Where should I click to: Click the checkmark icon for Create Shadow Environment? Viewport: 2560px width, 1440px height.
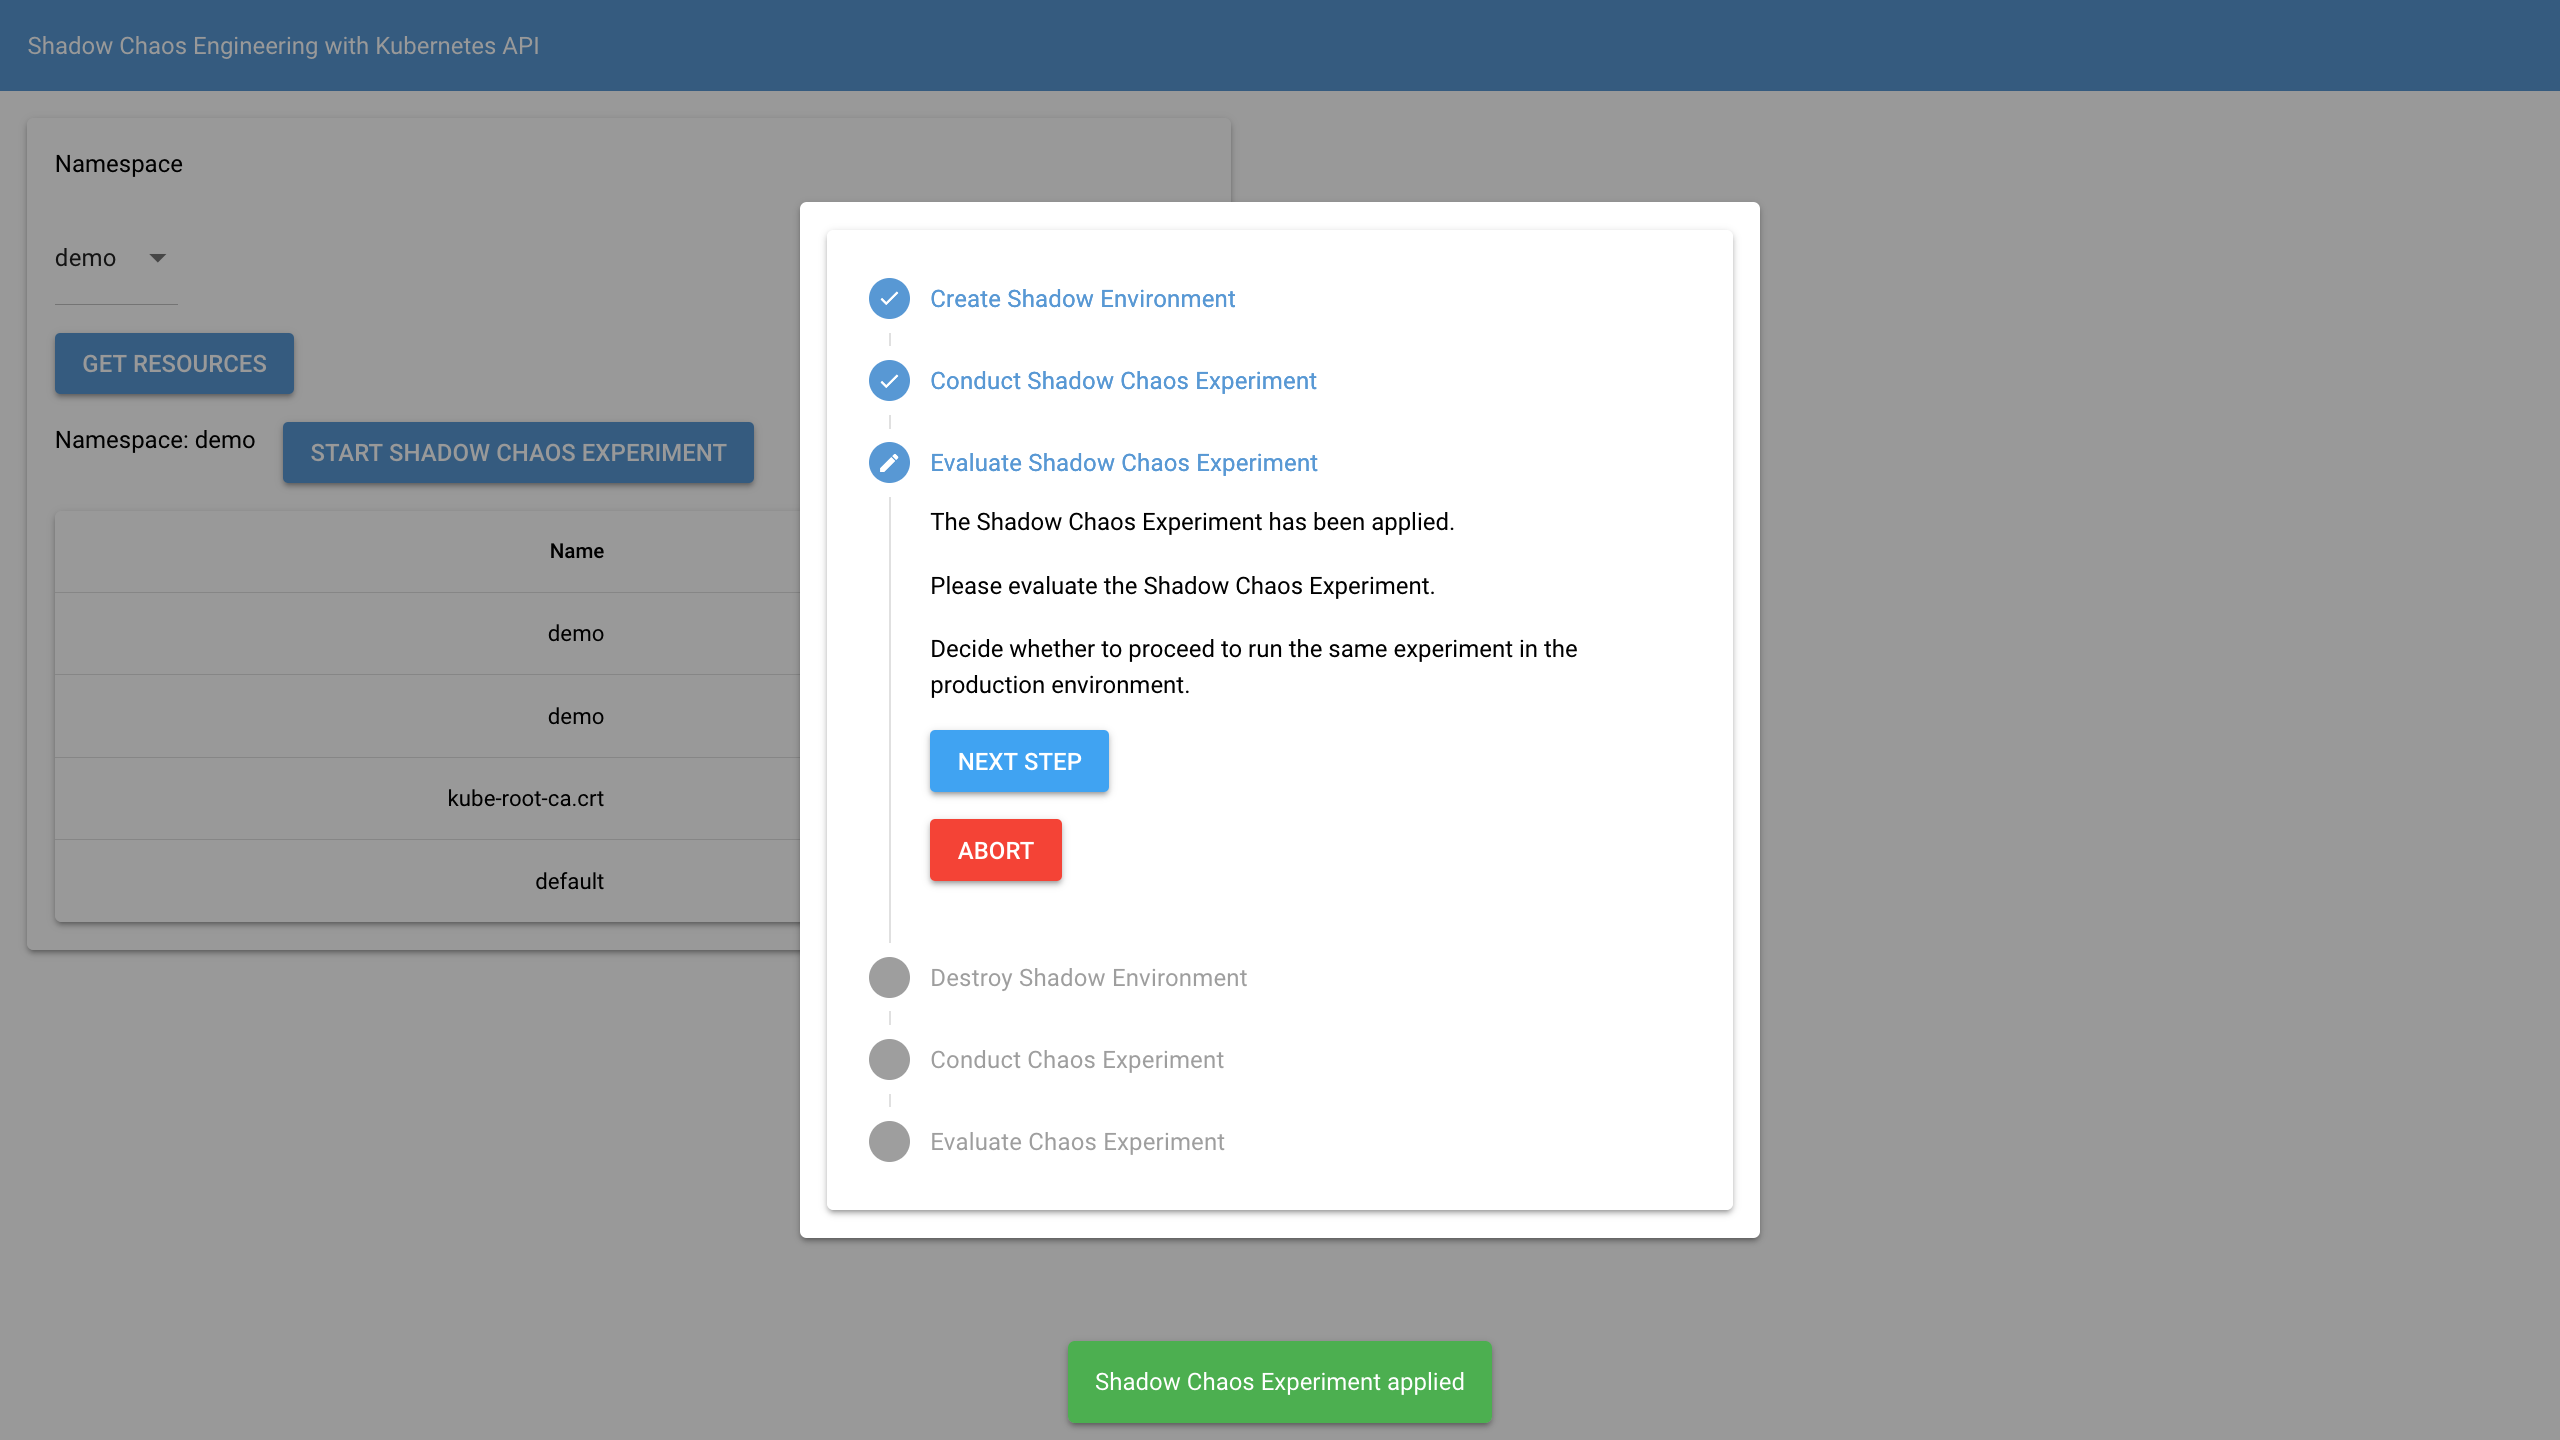click(x=889, y=298)
